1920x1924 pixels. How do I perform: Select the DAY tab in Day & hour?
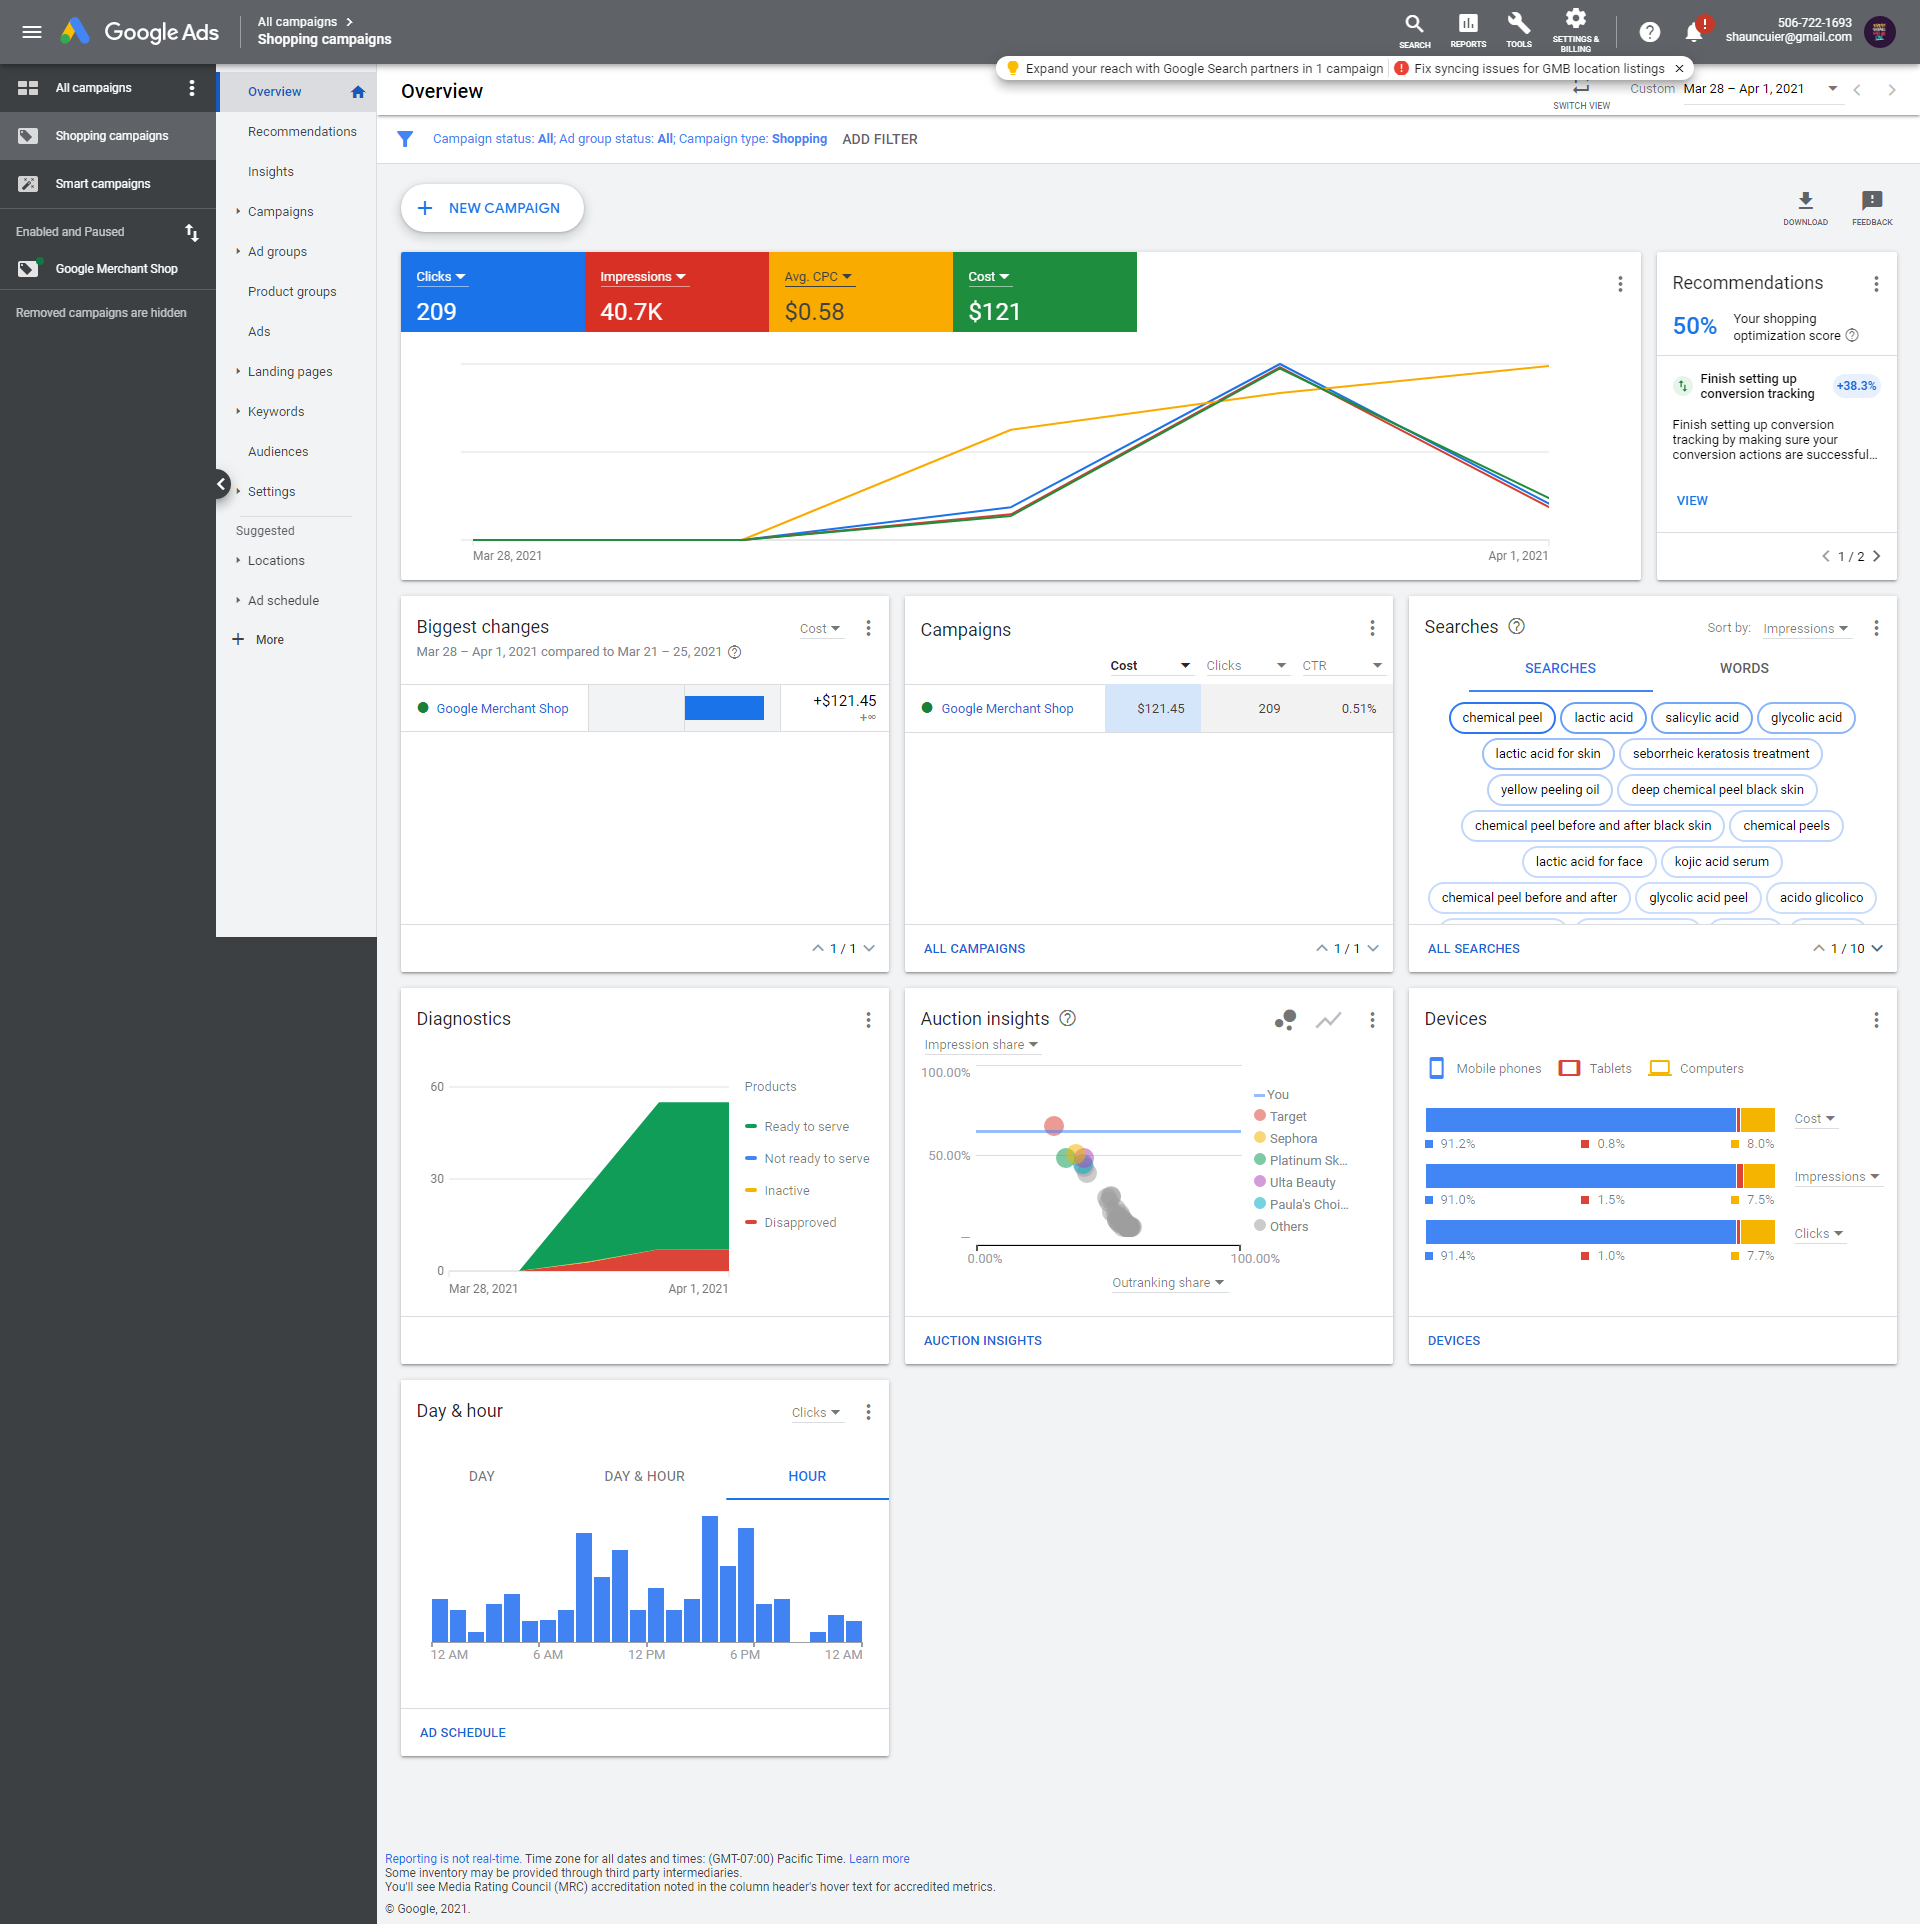pyautogui.click(x=481, y=1476)
